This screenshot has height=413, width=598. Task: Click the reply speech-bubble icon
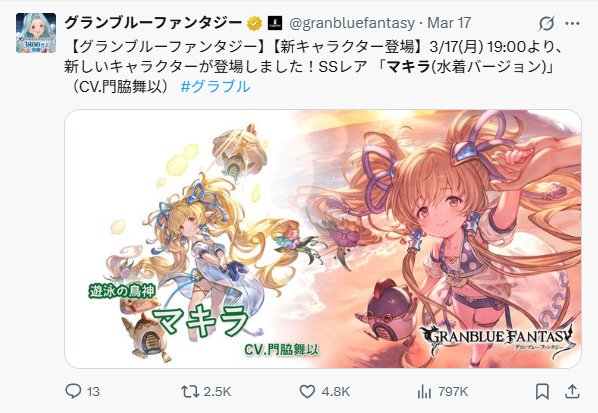tap(73, 391)
